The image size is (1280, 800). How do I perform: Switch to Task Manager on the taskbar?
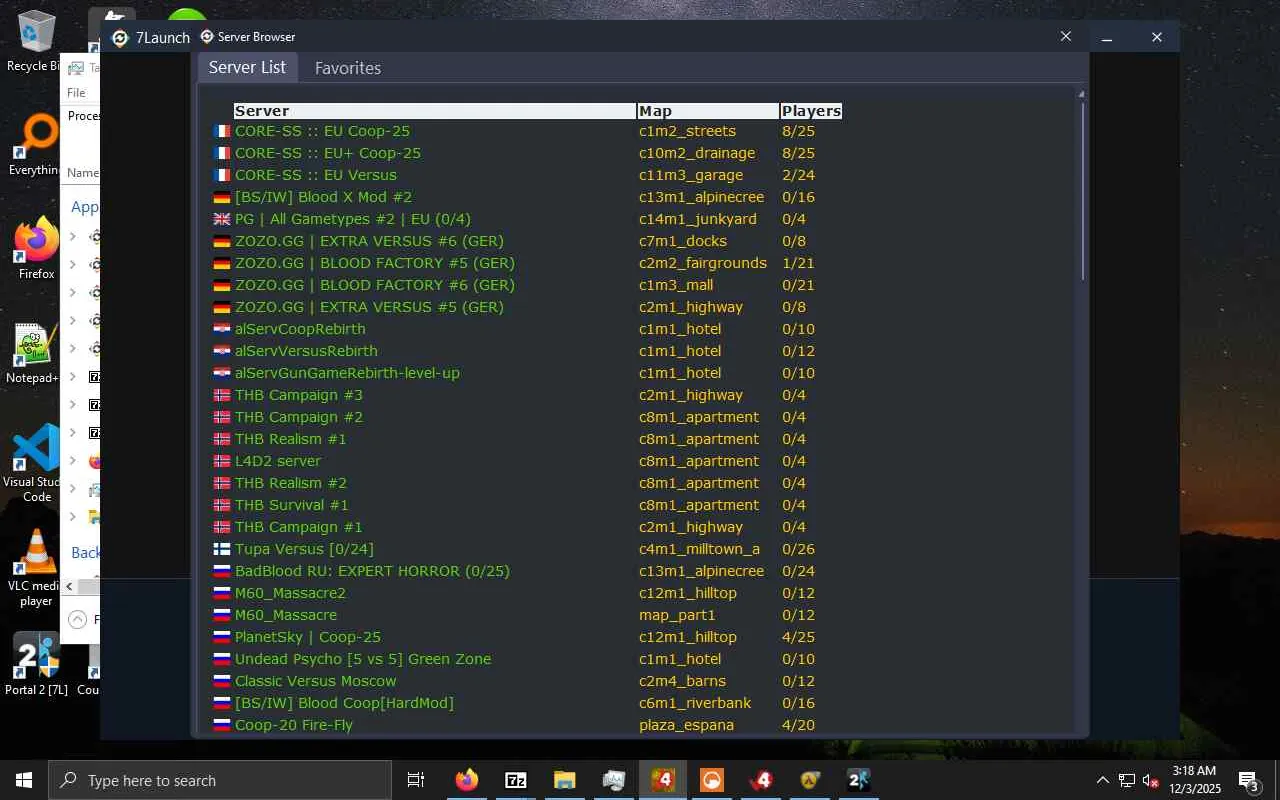coord(614,780)
